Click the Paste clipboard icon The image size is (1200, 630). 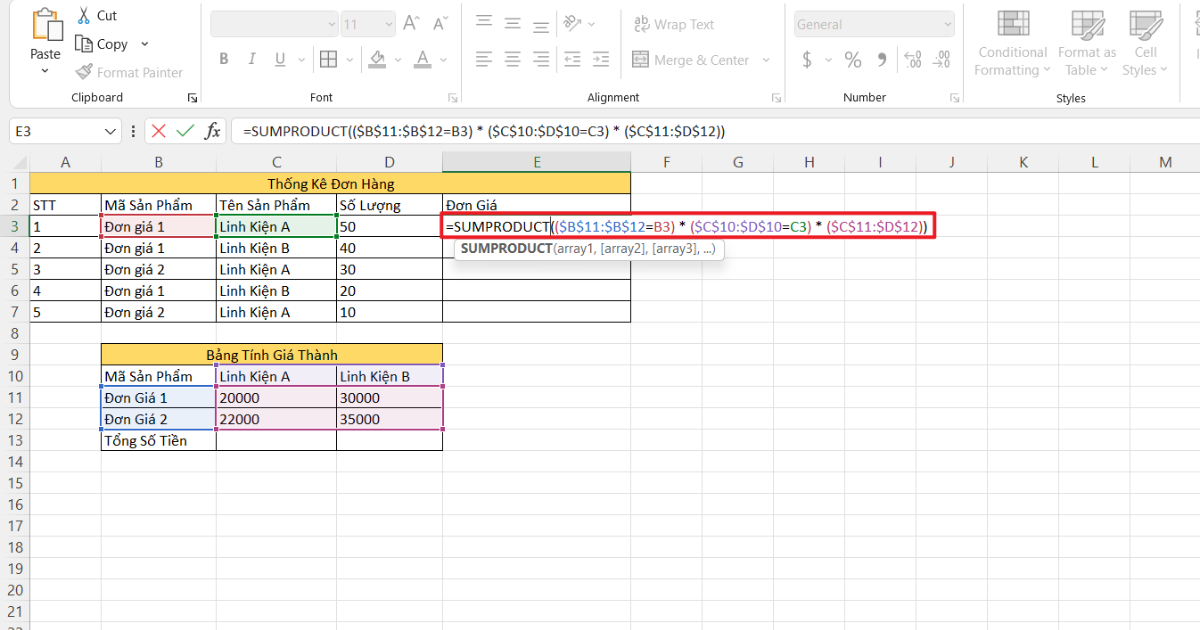click(45, 25)
